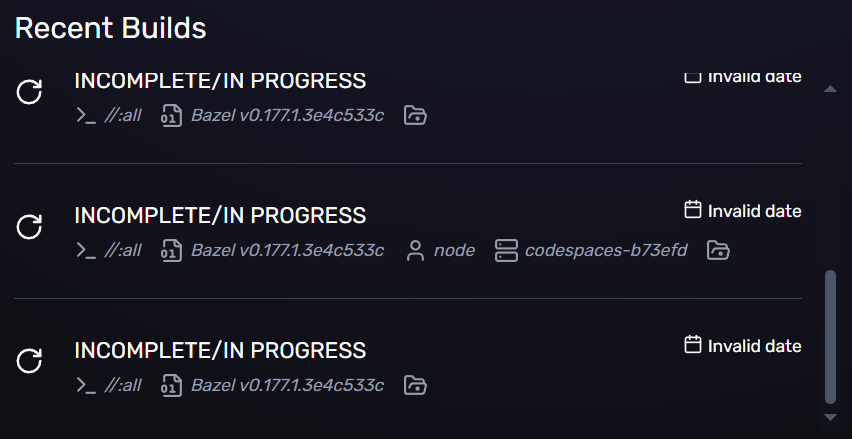Click refresh icon on the bottom build
852x439 pixels.
[x=30, y=361]
